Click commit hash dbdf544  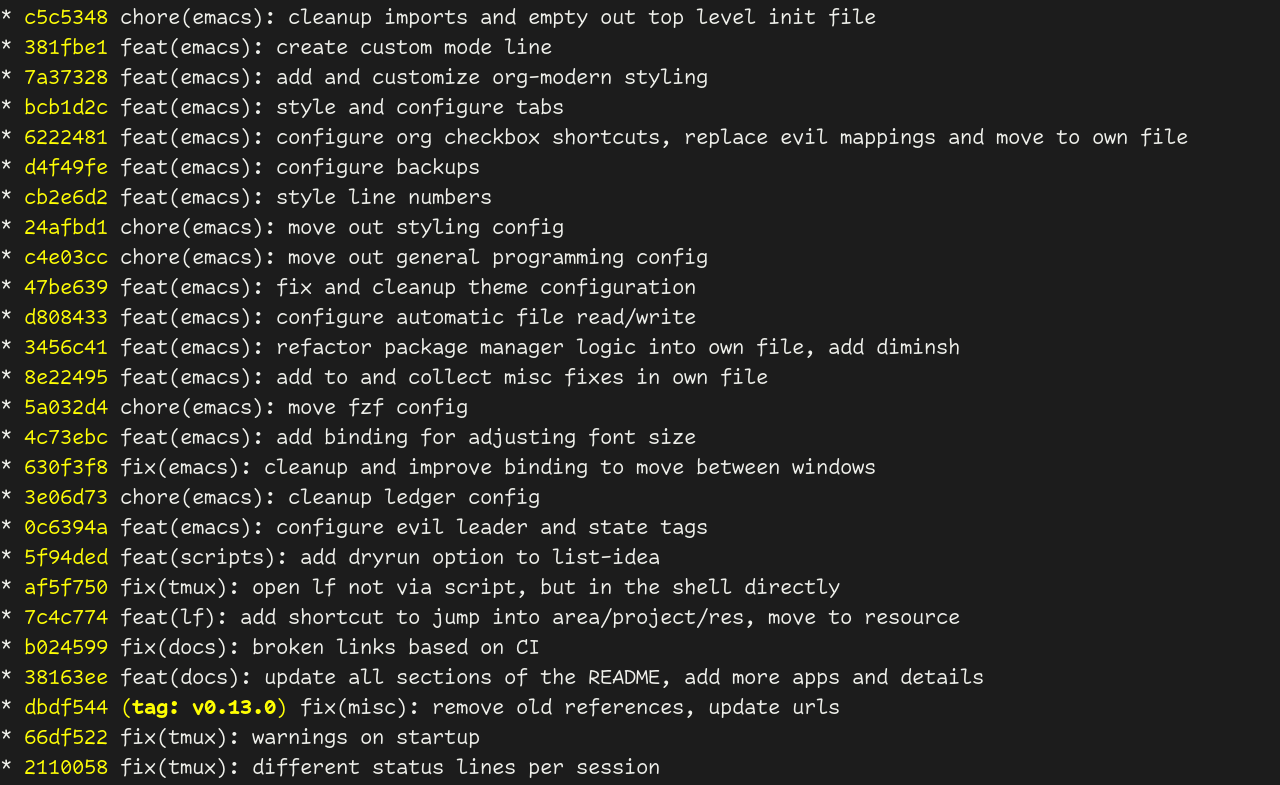tap(66, 707)
